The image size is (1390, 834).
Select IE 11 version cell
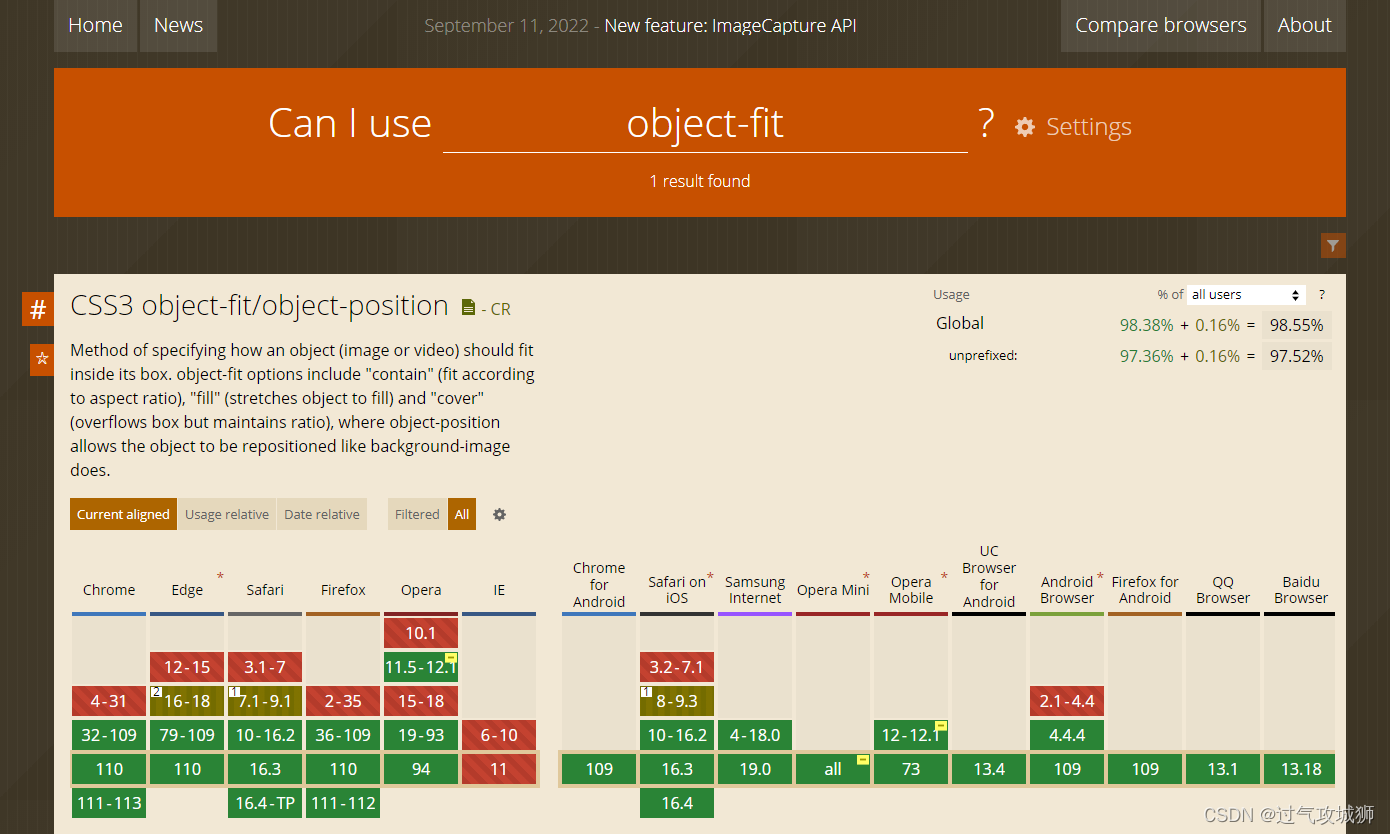[499, 769]
